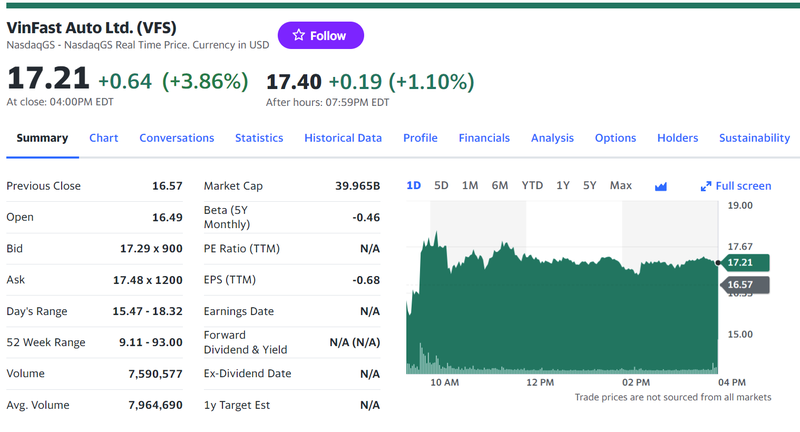Screen dimensions: 800x432
Task: View the Holders tab
Action: pos(677,138)
